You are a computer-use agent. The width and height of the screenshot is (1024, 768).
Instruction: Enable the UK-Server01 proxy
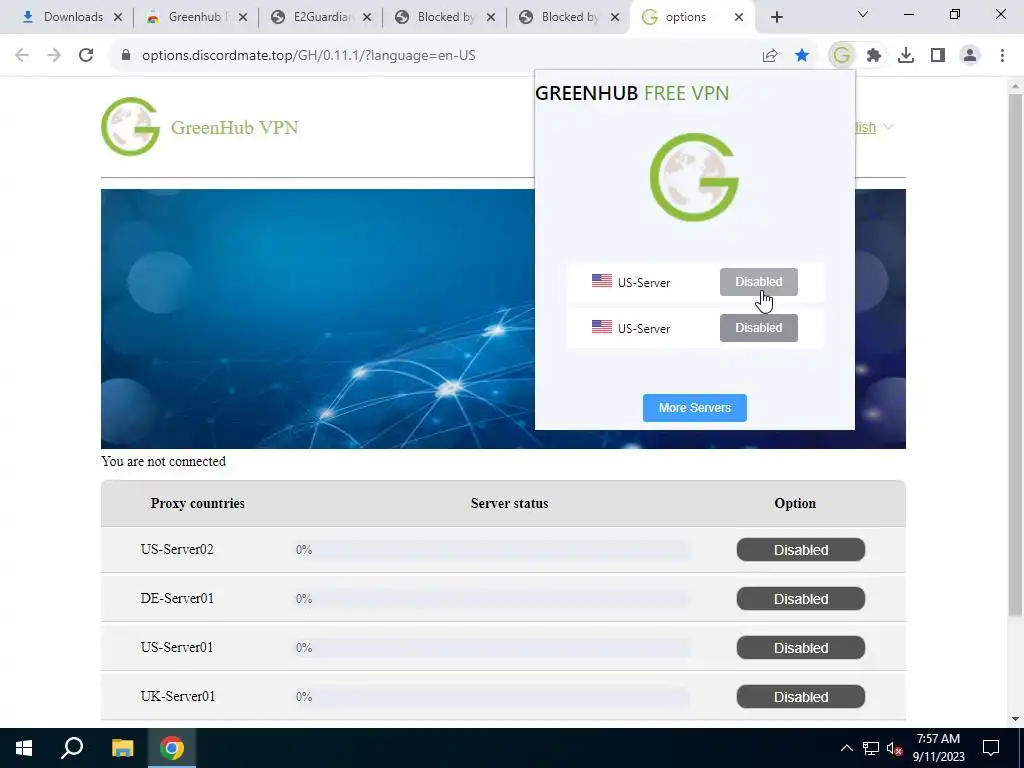coord(801,697)
